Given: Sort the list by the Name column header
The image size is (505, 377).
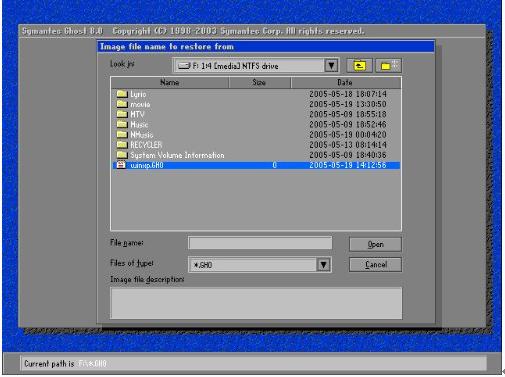Looking at the screenshot, I should [x=170, y=82].
